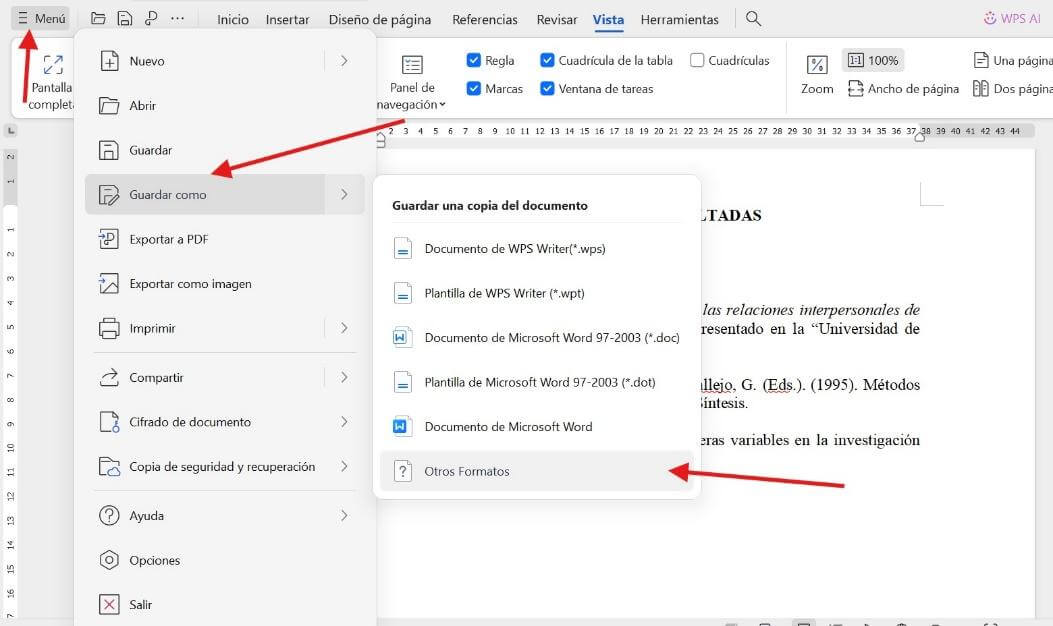The width and height of the screenshot is (1053, 626).
Task: Open the search magnifier in the ribbon
Action: (753, 18)
